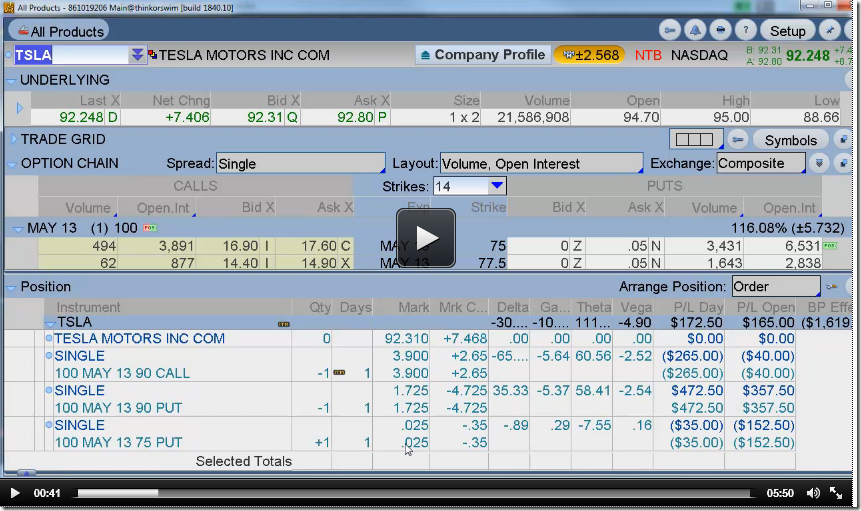This screenshot has width=861, height=511.
Task: Open Company Profile
Action: pyautogui.click(x=483, y=55)
